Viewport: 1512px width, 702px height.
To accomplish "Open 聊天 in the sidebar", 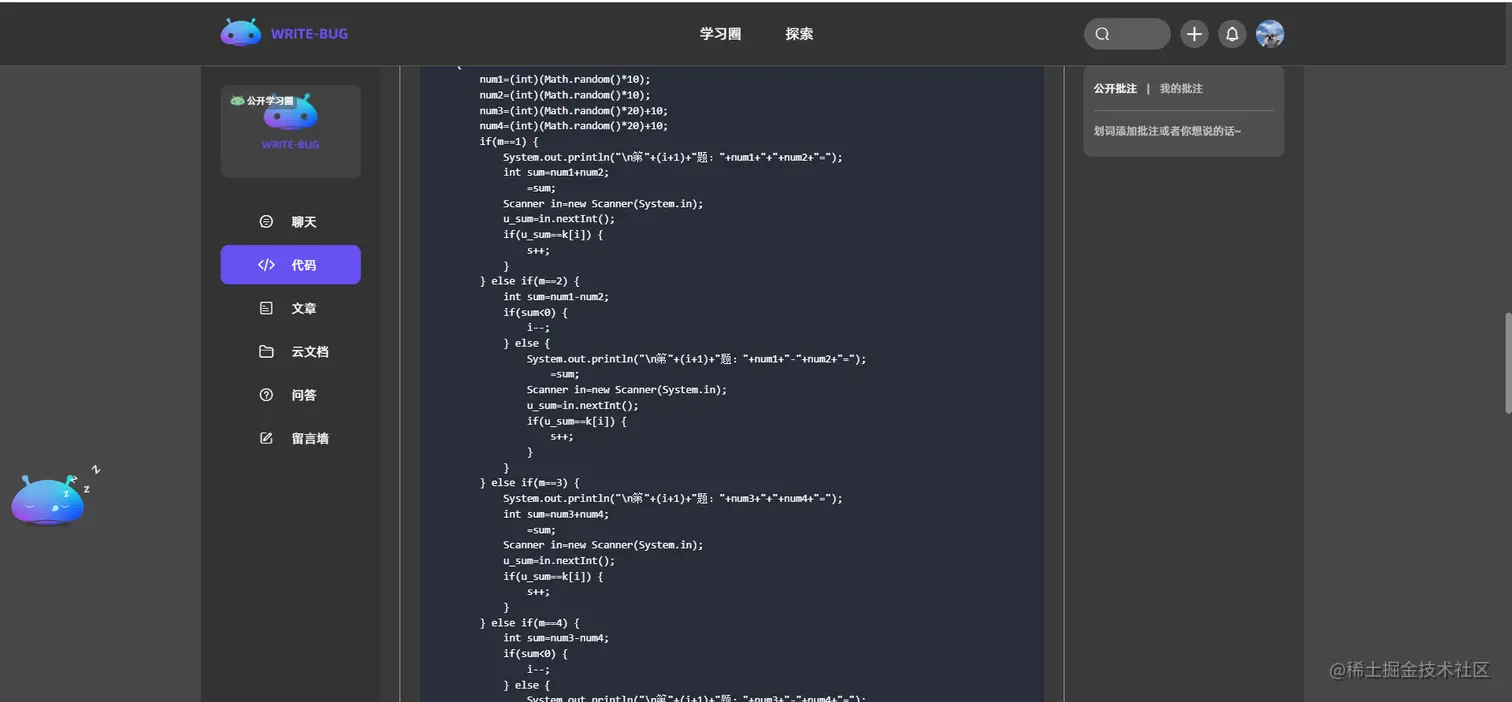I will coord(290,222).
